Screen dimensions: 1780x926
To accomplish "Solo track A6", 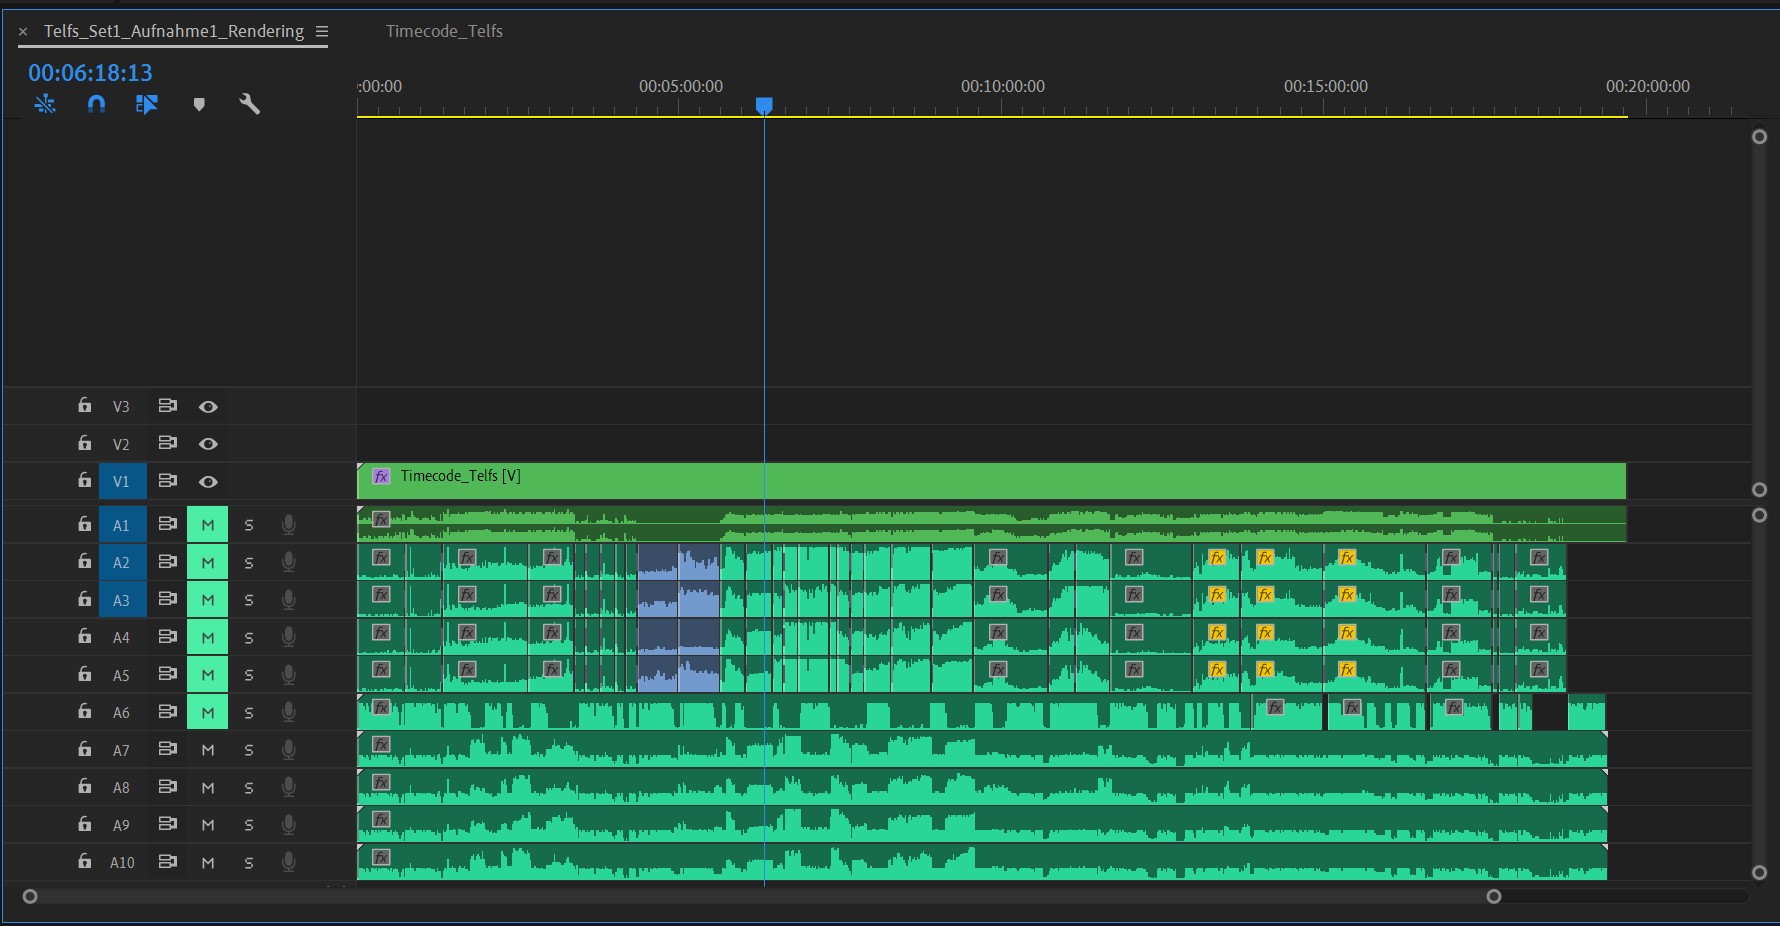I will 249,713.
